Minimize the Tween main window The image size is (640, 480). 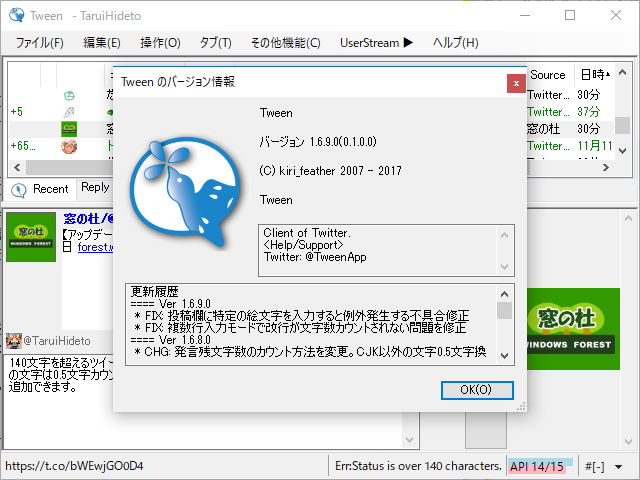click(x=525, y=16)
